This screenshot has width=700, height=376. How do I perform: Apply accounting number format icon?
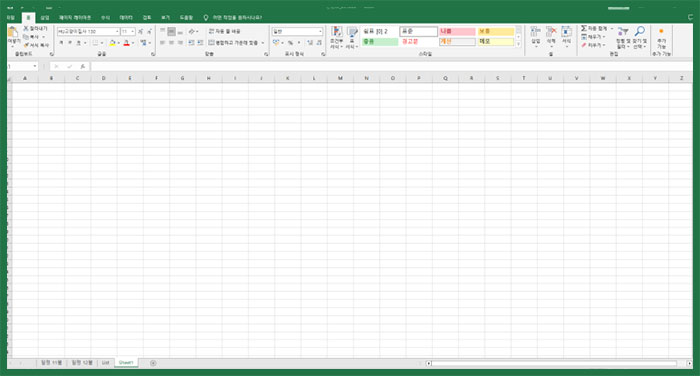(x=276, y=42)
